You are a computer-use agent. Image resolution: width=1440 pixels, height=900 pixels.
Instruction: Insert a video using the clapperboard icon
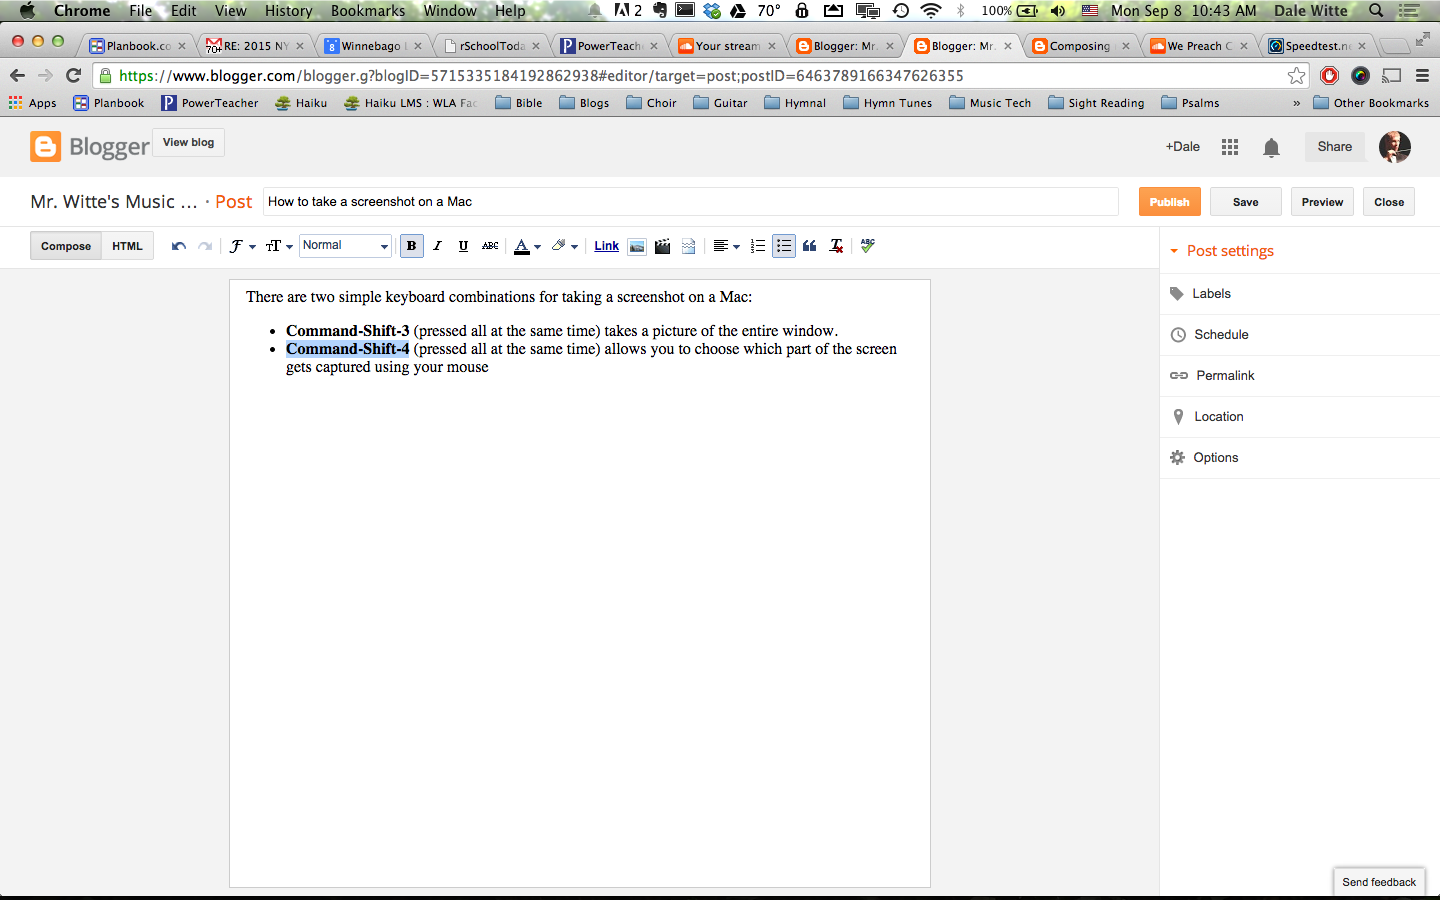tap(662, 246)
